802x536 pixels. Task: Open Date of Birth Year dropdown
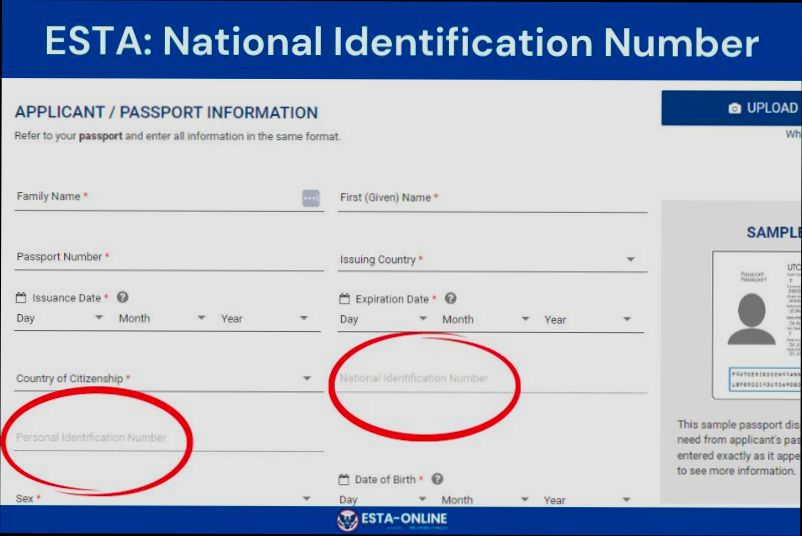click(587, 500)
